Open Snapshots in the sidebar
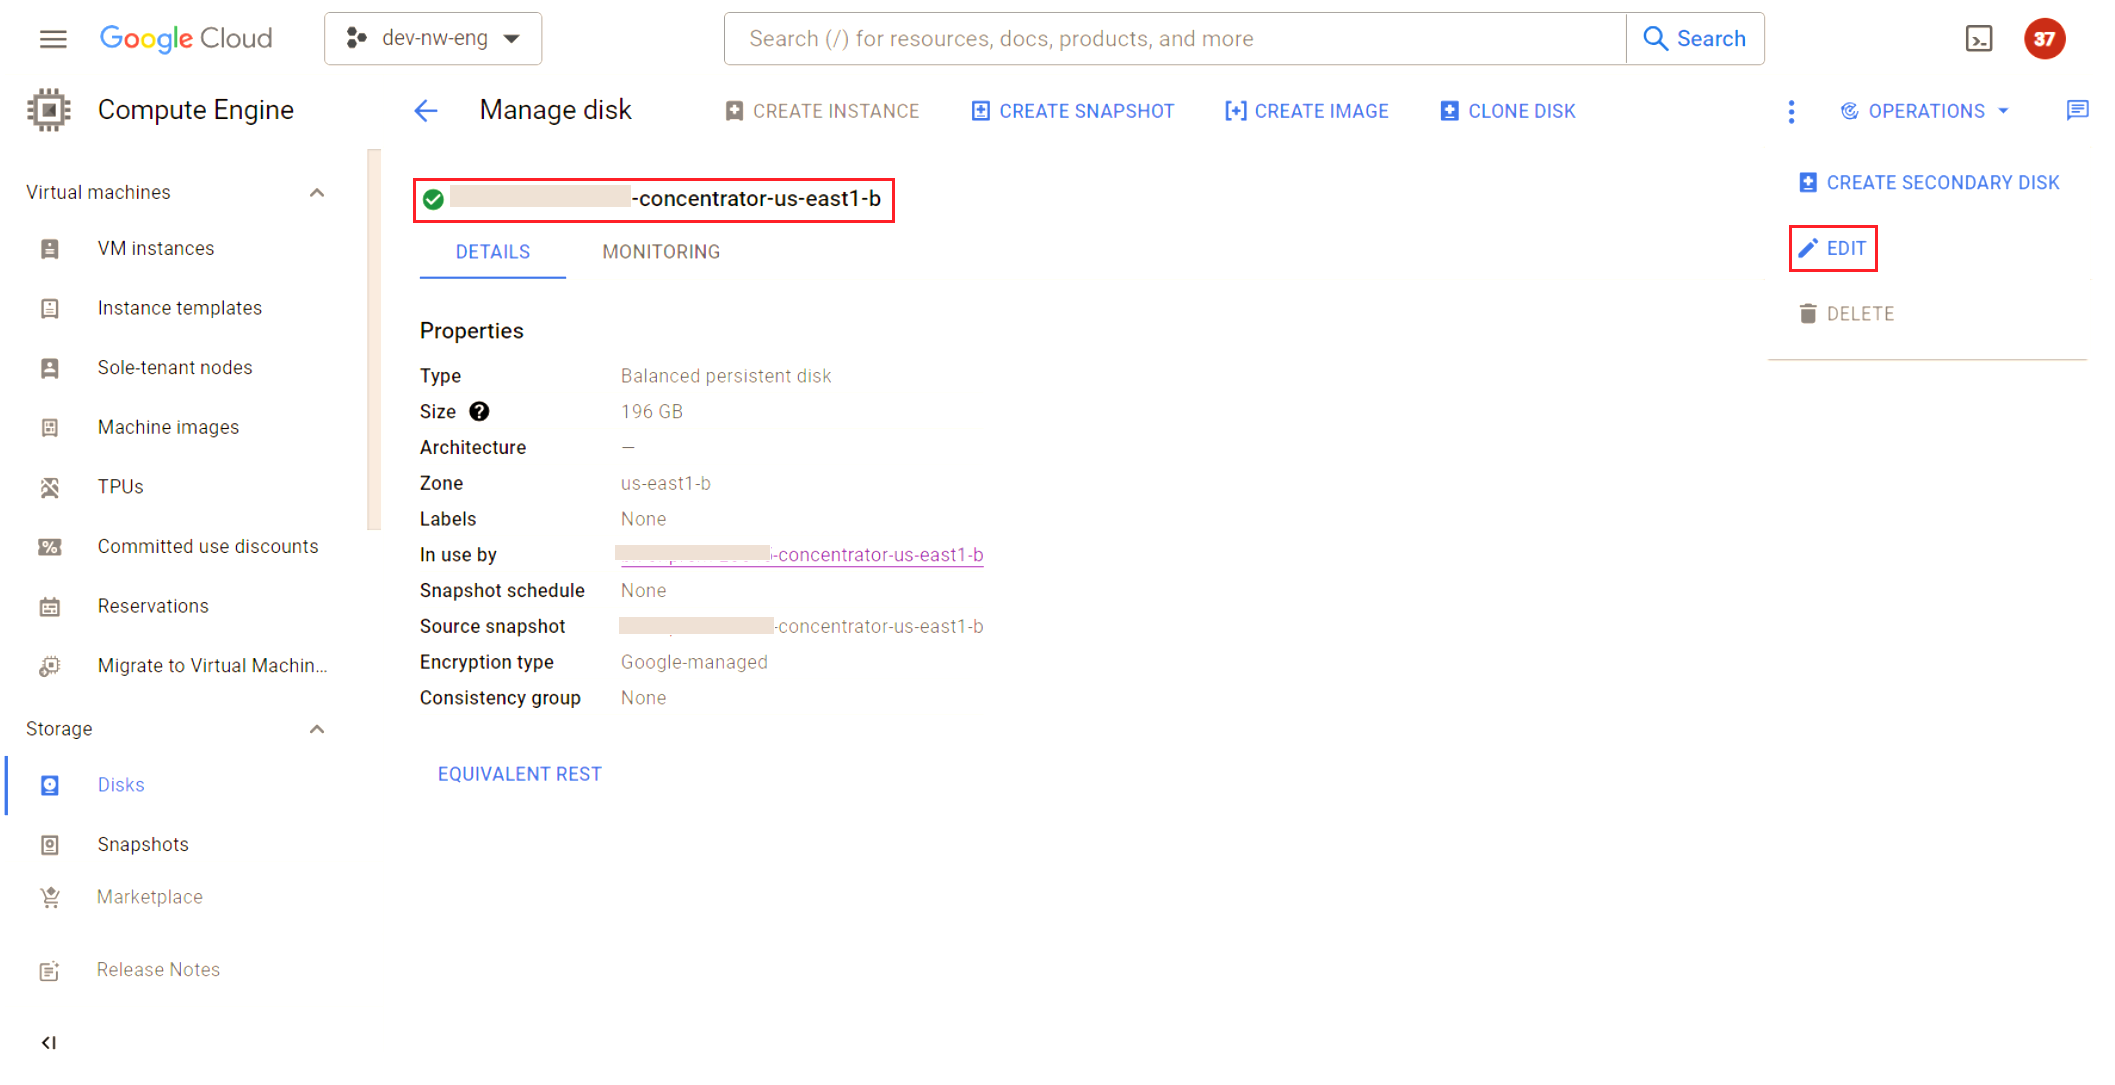The width and height of the screenshot is (2115, 1085). pos(143,845)
